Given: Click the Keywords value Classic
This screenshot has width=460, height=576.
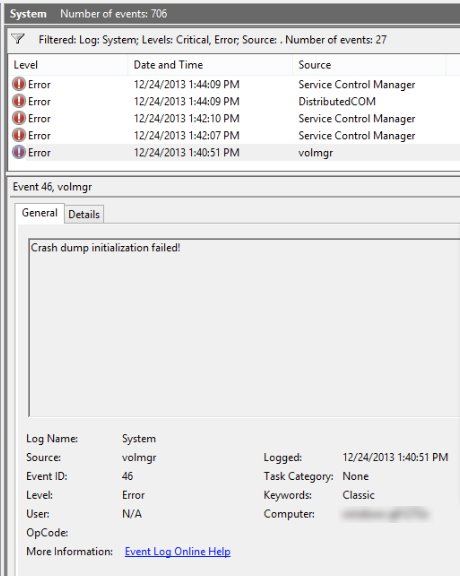Looking at the screenshot, I should pos(358,495).
